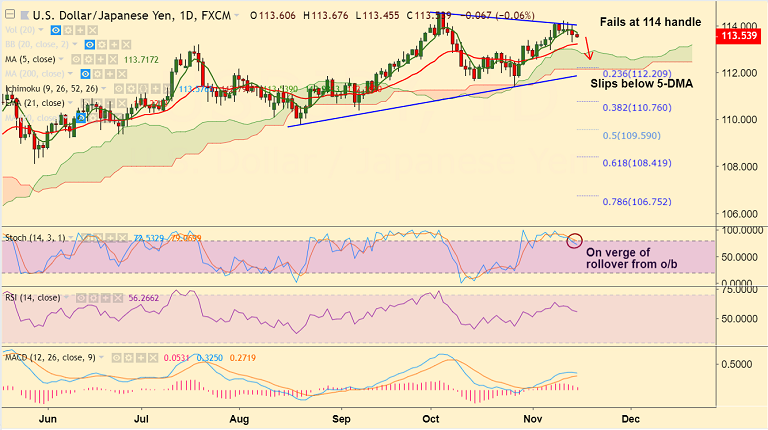Image resolution: width=768 pixels, height=430 pixels.
Task: Open settings gear for MA (5, close)
Action: tap(88, 59)
